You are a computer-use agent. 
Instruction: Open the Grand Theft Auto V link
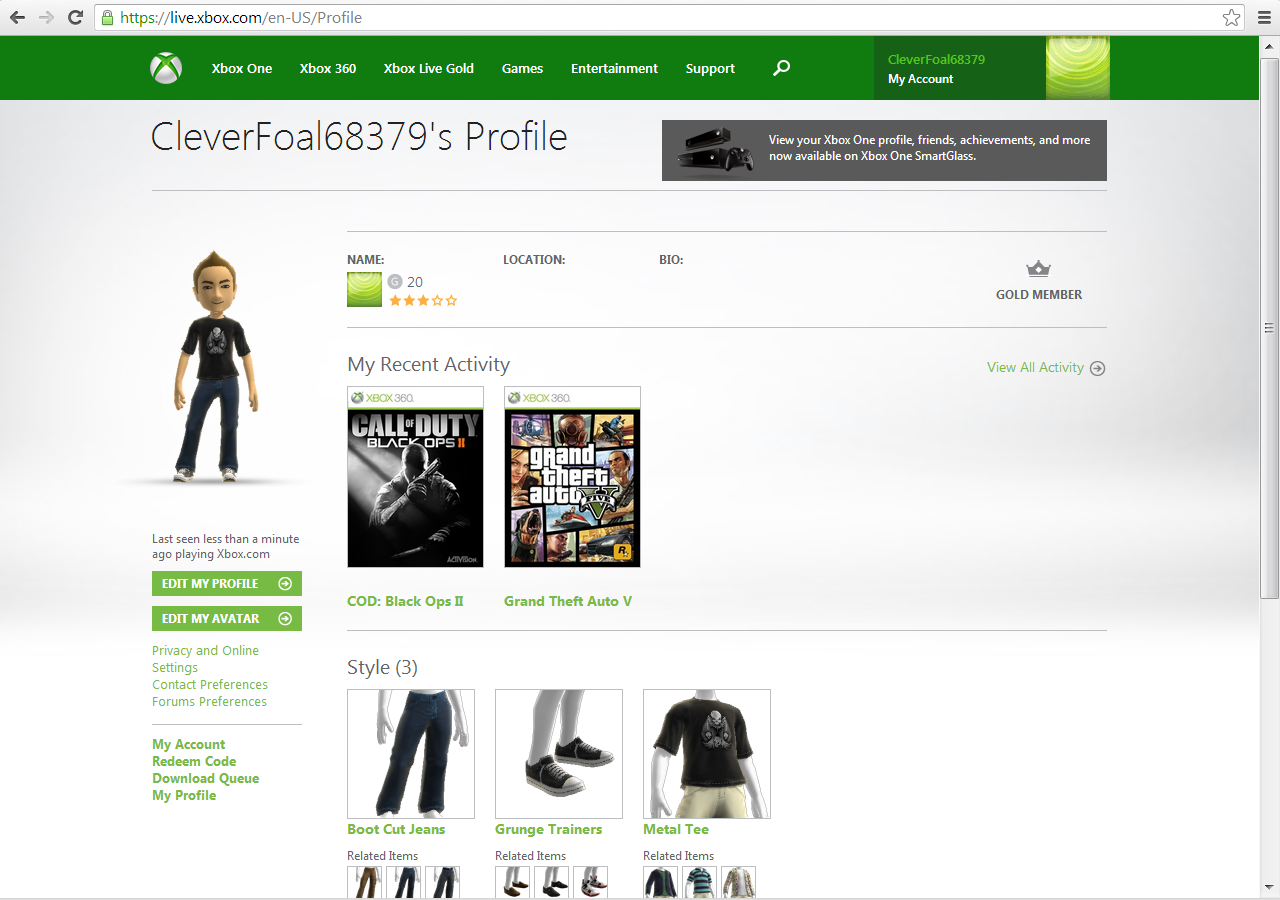[568, 601]
